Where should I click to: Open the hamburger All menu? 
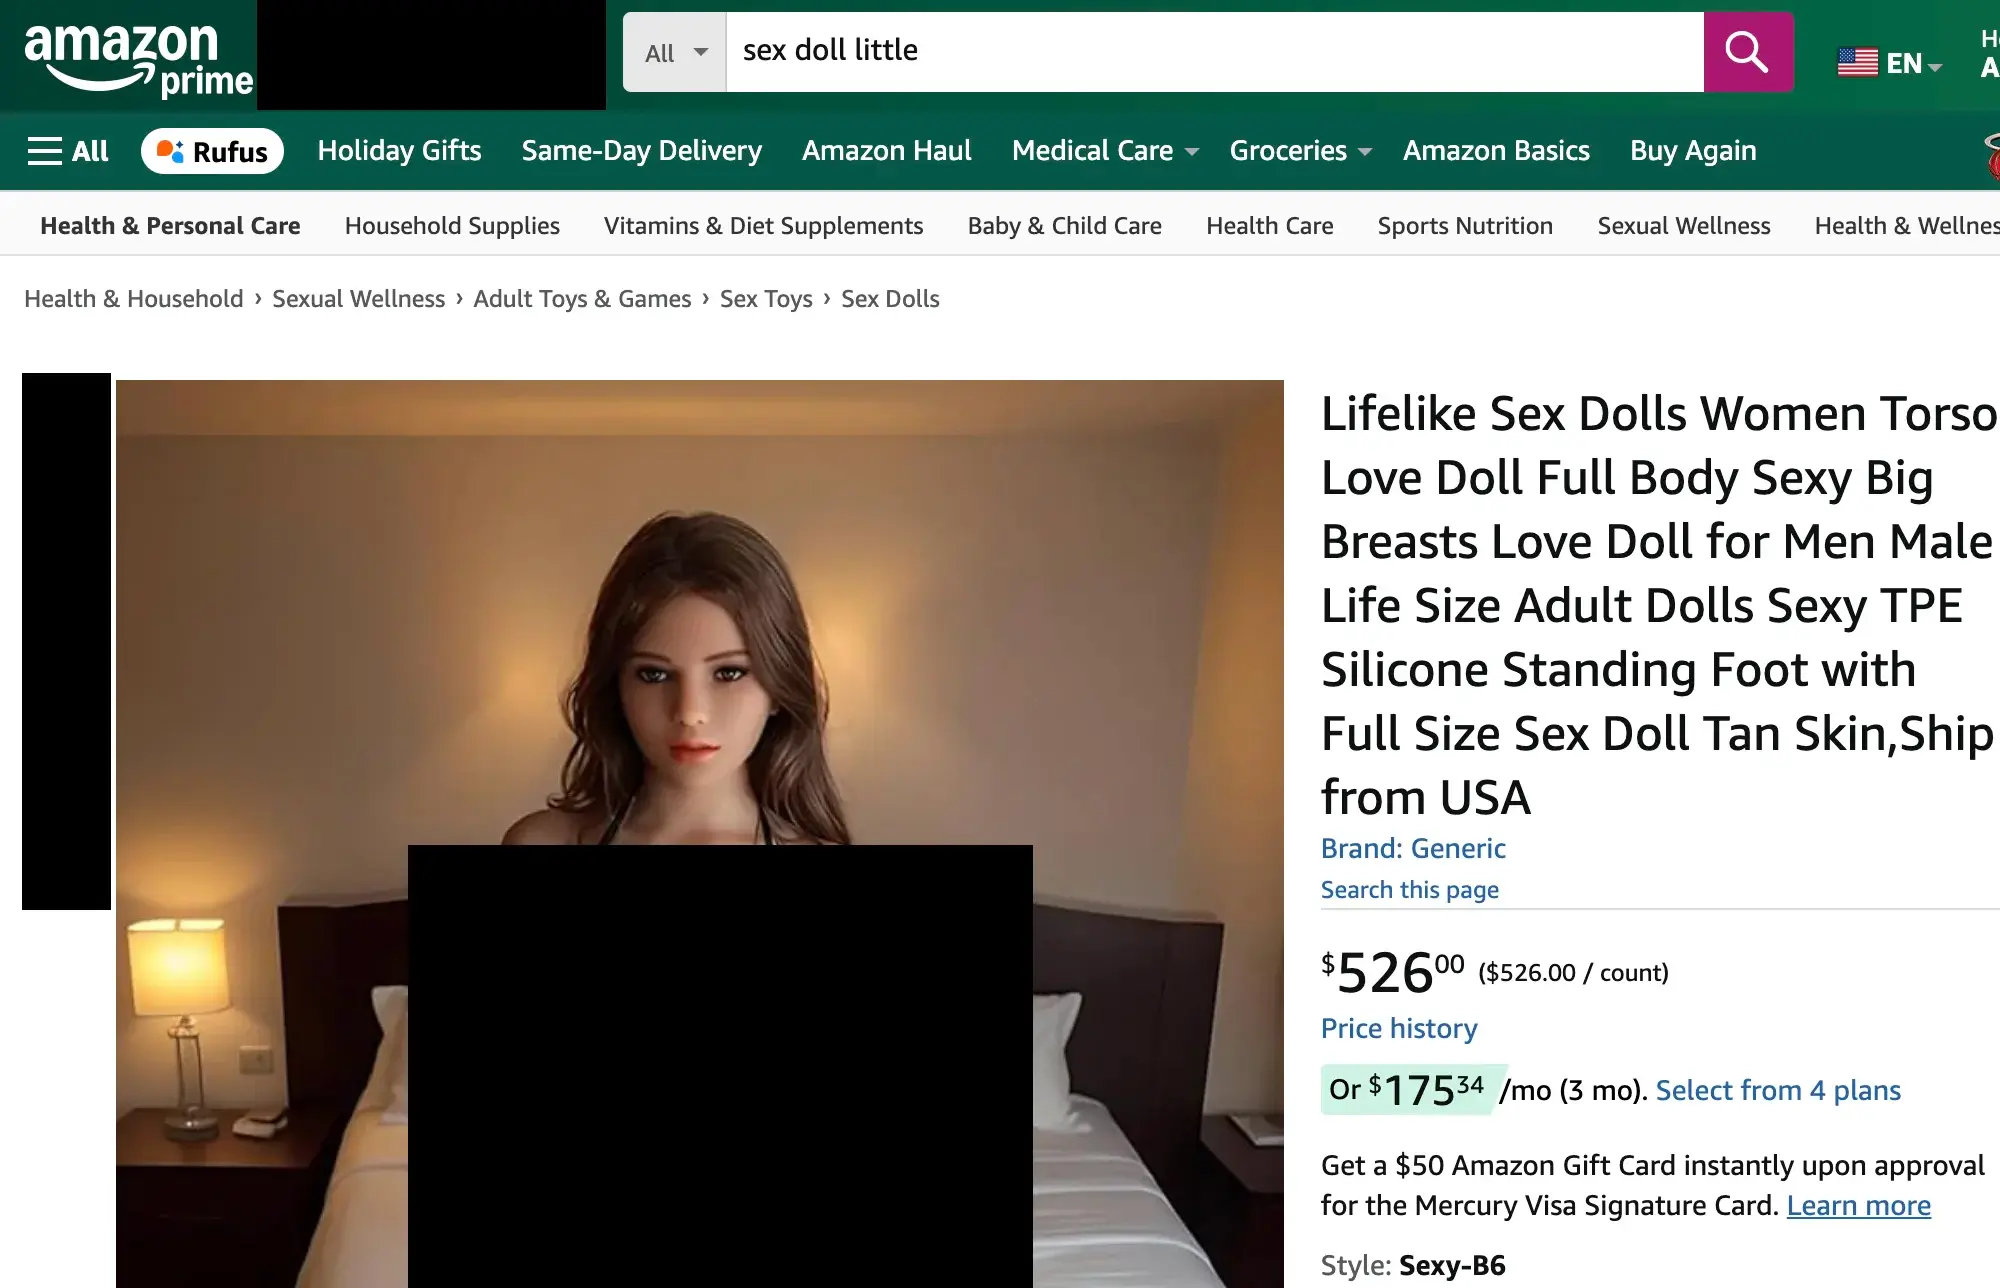click(x=67, y=151)
